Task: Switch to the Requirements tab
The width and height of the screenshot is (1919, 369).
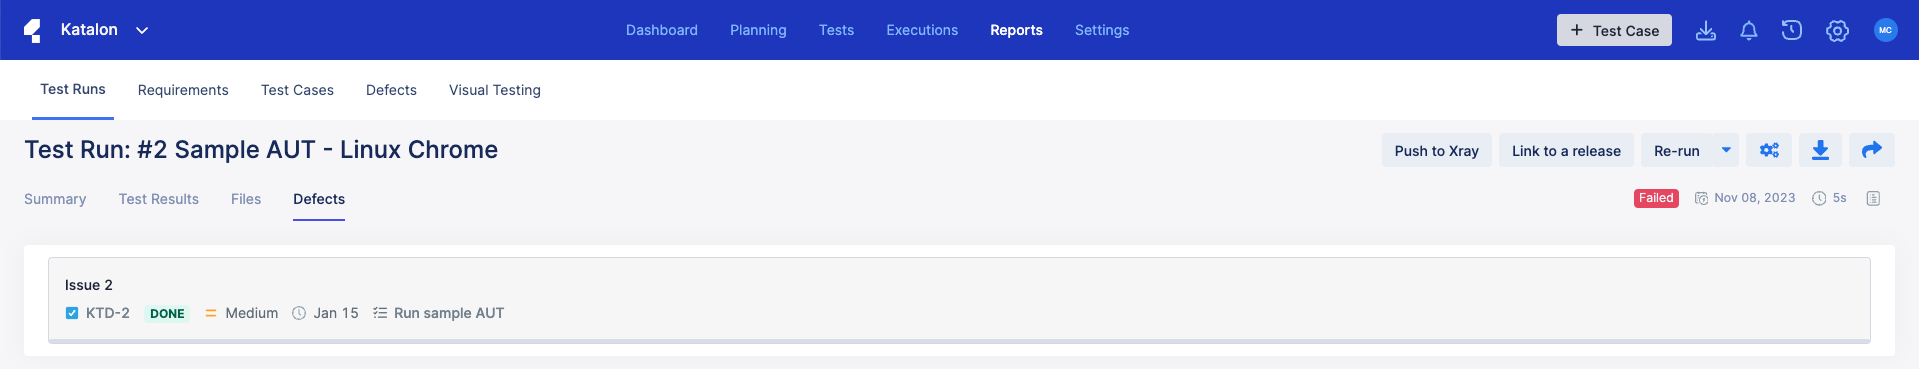Action: pyautogui.click(x=183, y=90)
